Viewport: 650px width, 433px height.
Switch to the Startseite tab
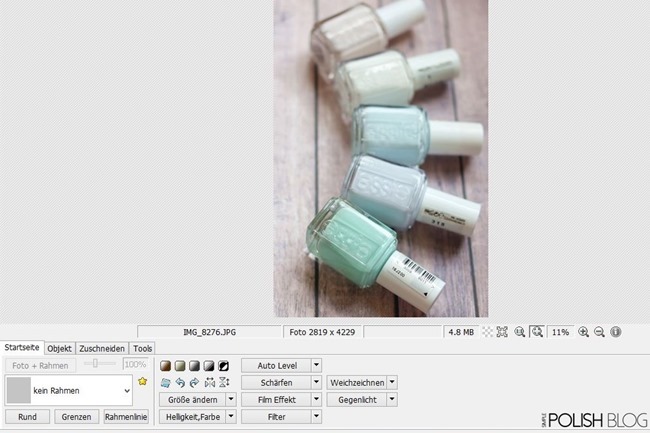point(22,347)
